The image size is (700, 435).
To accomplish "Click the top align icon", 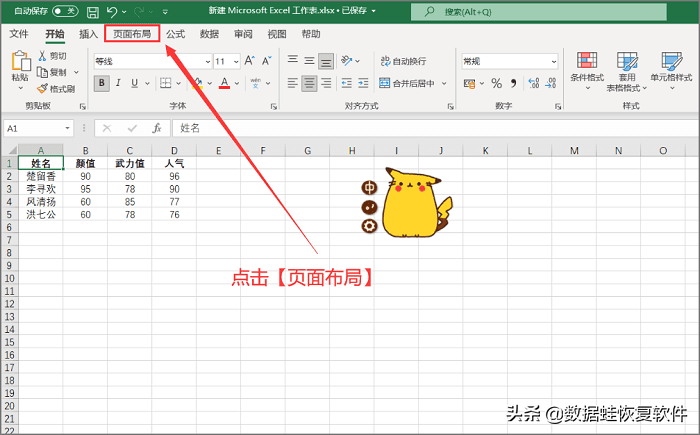I will pos(293,60).
